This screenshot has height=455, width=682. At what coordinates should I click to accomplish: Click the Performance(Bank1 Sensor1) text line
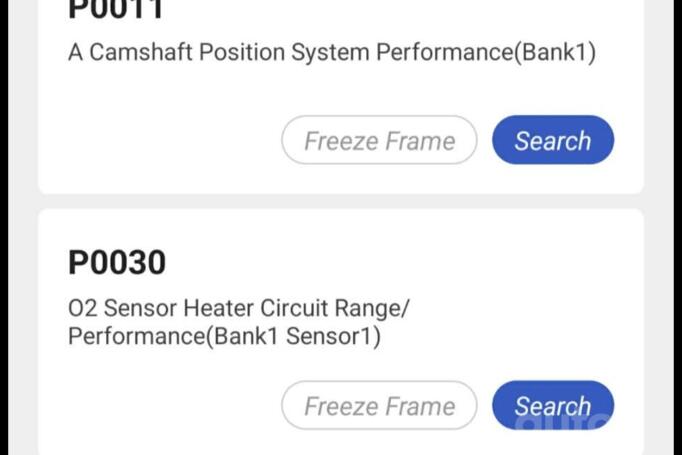coord(224,336)
